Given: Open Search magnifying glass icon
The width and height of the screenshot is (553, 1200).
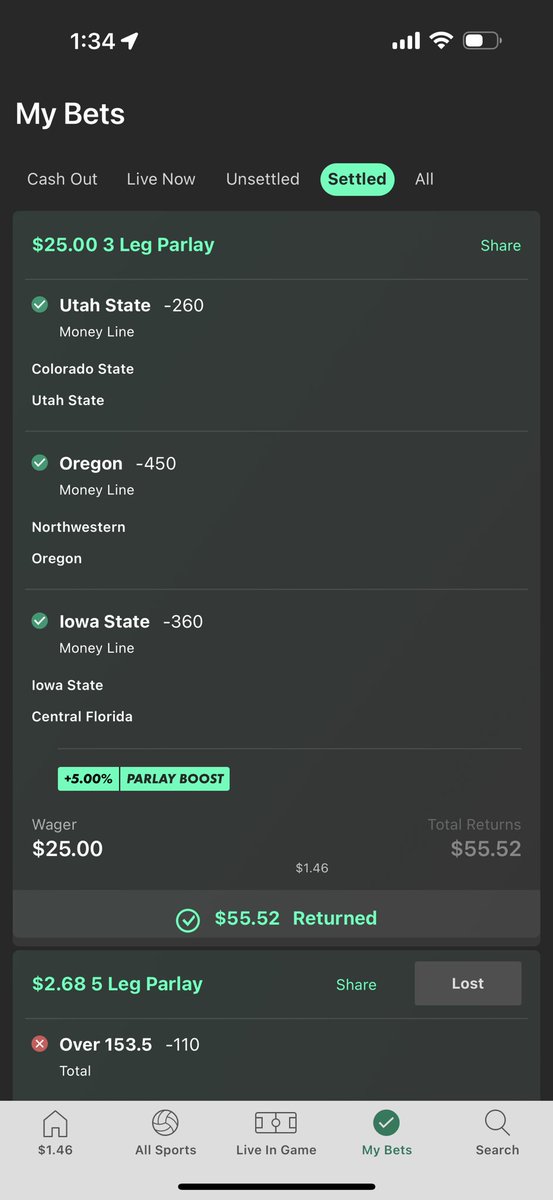Looking at the screenshot, I should [497, 1123].
